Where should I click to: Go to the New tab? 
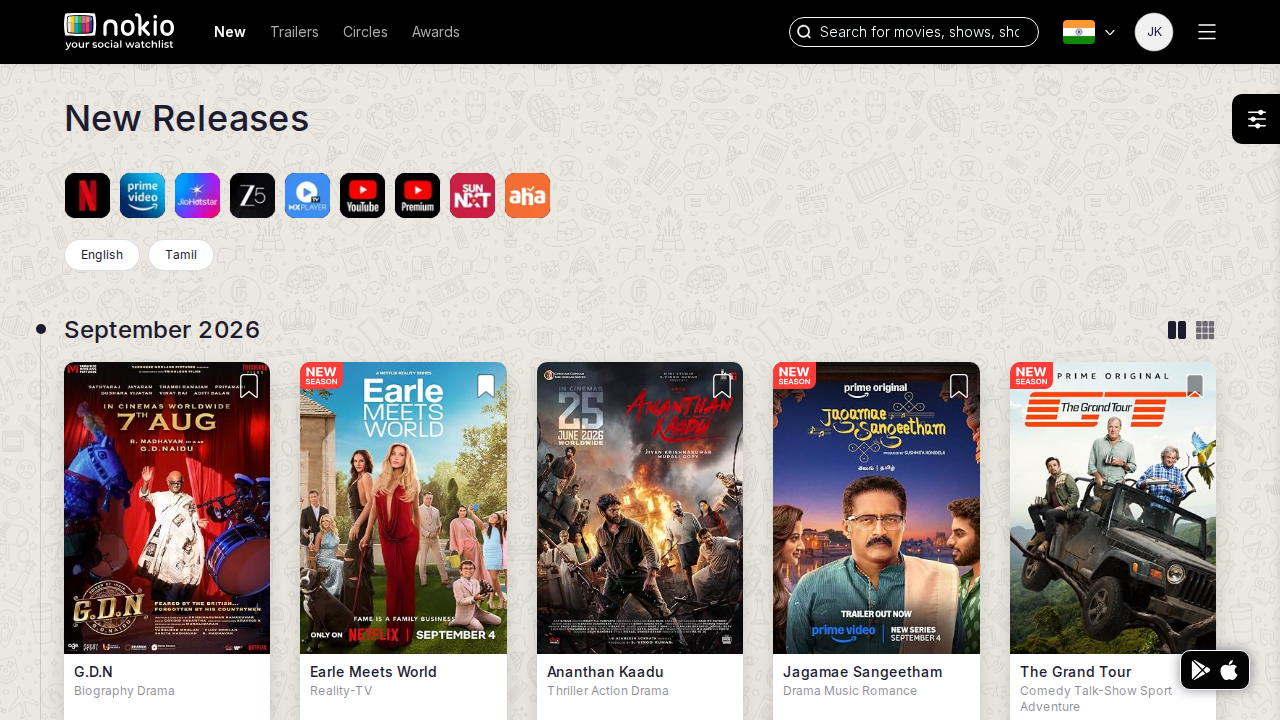click(x=230, y=32)
